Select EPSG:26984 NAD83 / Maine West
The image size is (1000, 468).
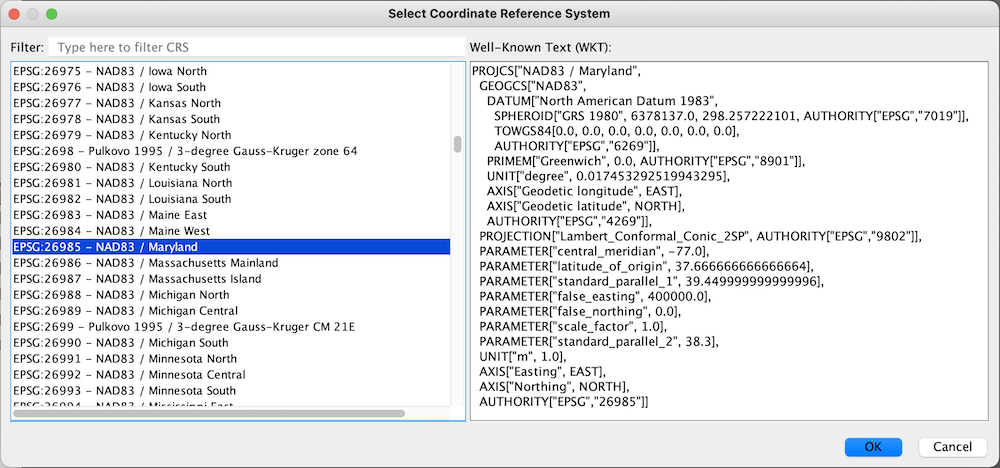click(231, 231)
